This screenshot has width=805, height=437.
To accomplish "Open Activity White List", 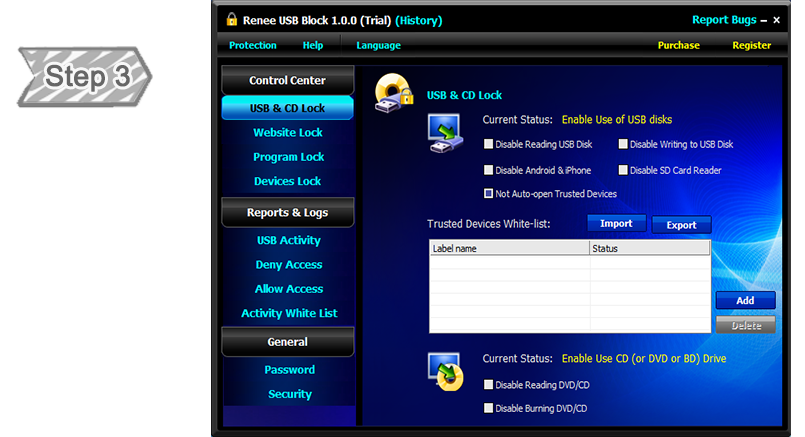I will tap(289, 313).
